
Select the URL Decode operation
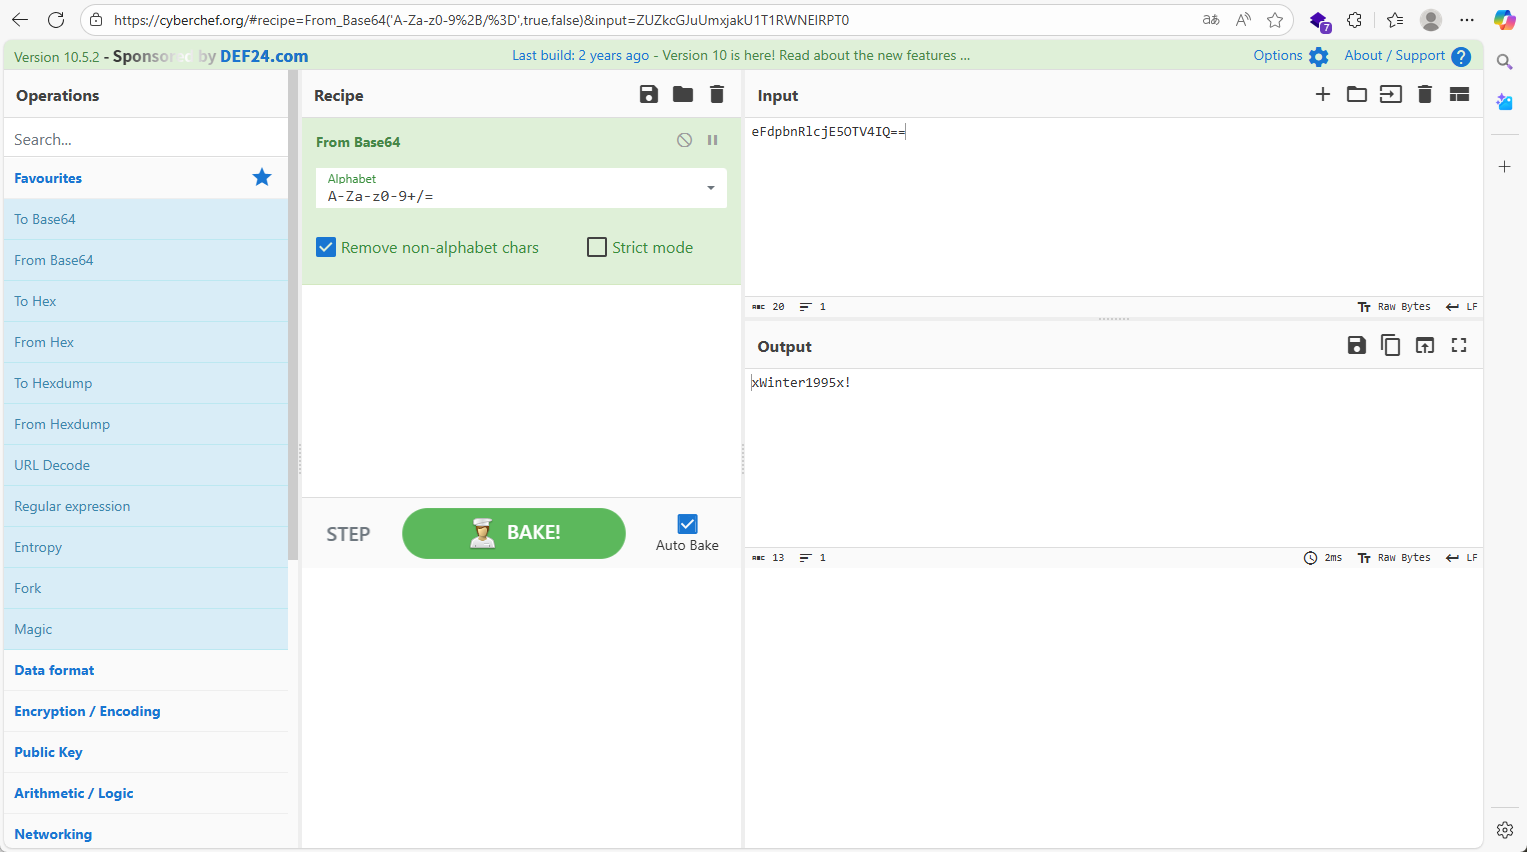(x=146, y=465)
